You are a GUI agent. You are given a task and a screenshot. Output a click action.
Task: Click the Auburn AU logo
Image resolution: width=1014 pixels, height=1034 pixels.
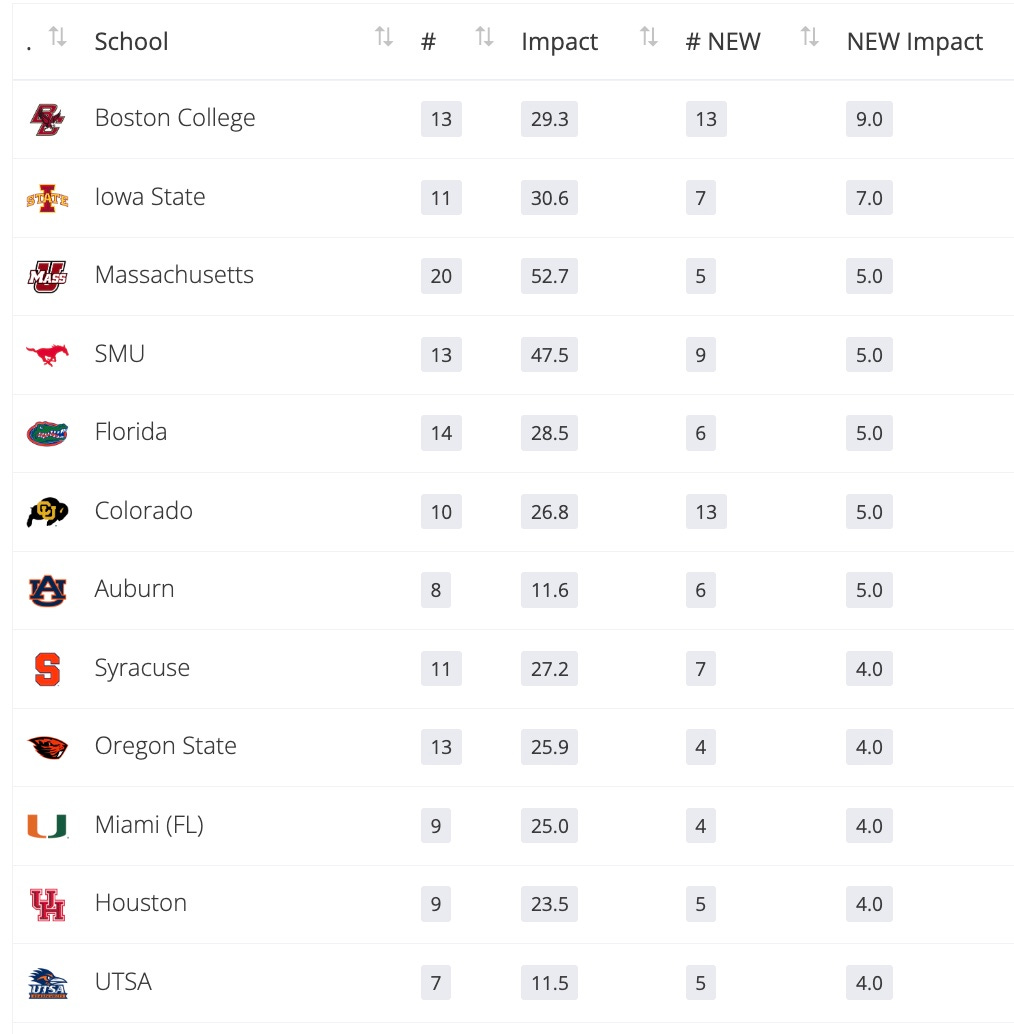click(x=47, y=590)
